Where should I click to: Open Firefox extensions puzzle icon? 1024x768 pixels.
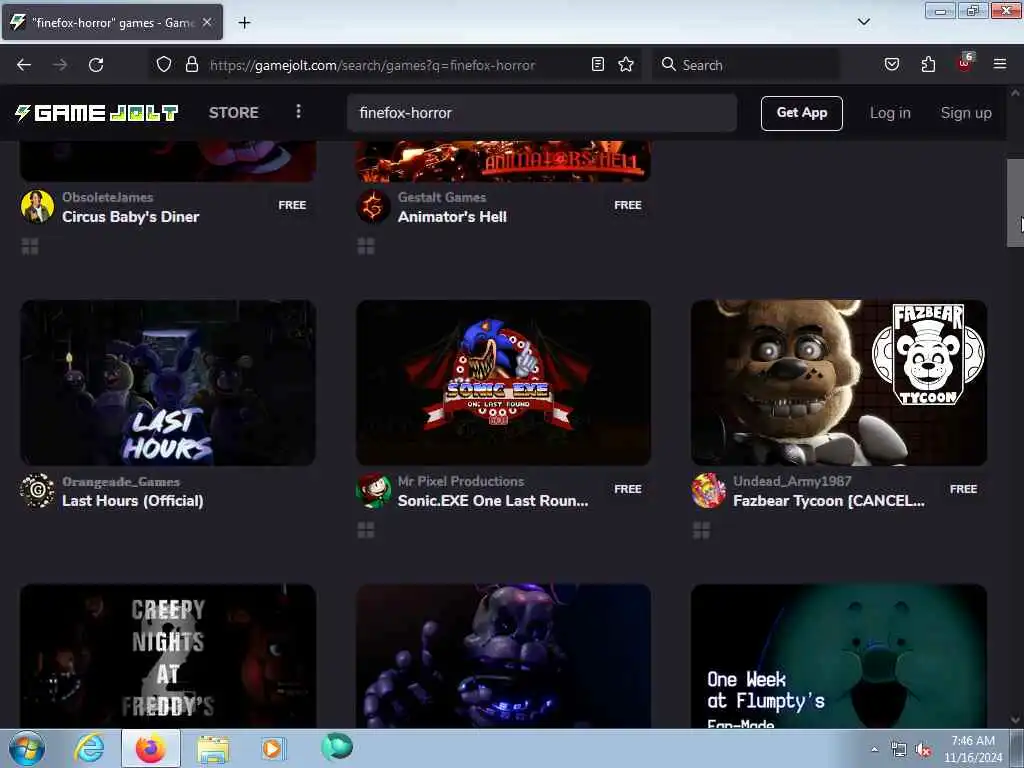928,65
